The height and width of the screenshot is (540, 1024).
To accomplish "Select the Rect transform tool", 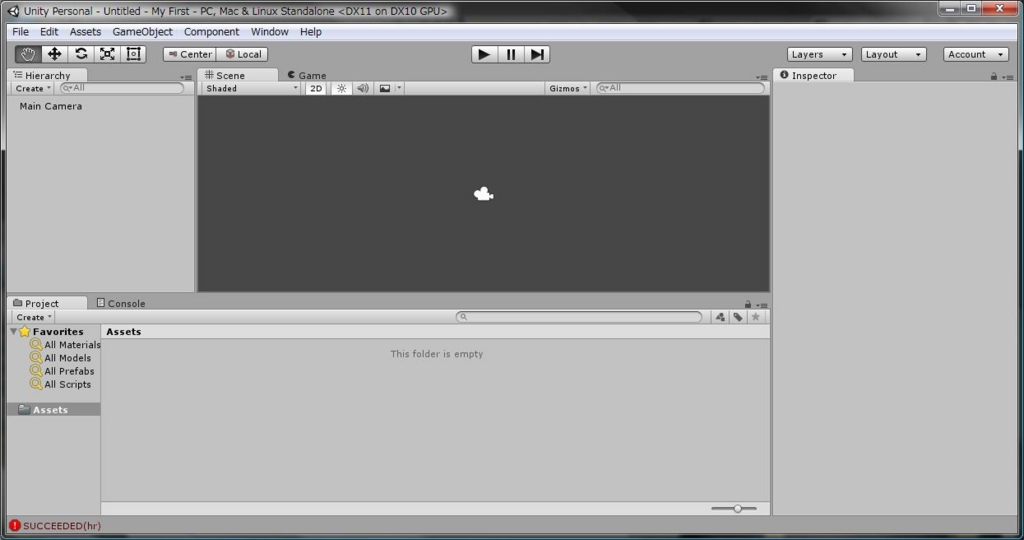I will [x=133, y=54].
